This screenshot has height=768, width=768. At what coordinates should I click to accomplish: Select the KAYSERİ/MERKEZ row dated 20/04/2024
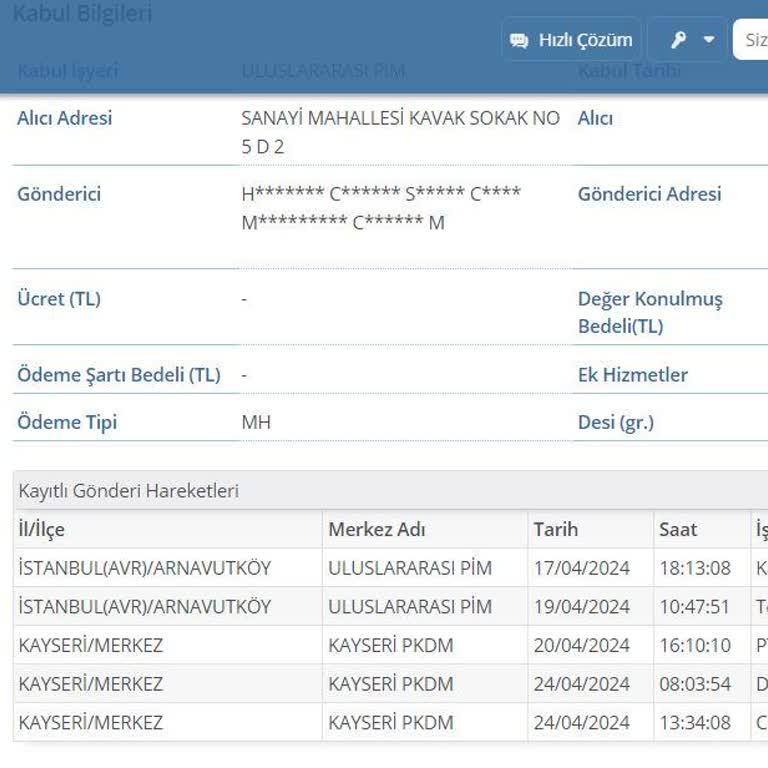tap(90, 645)
